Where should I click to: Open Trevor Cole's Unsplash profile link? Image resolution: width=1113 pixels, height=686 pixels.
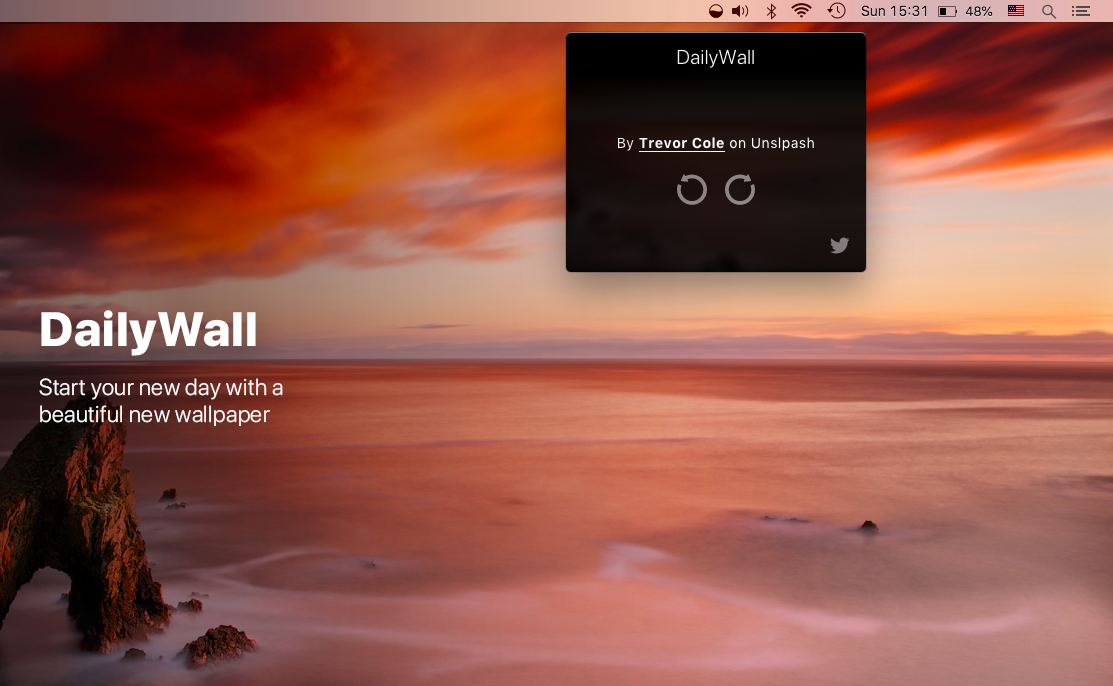point(681,143)
